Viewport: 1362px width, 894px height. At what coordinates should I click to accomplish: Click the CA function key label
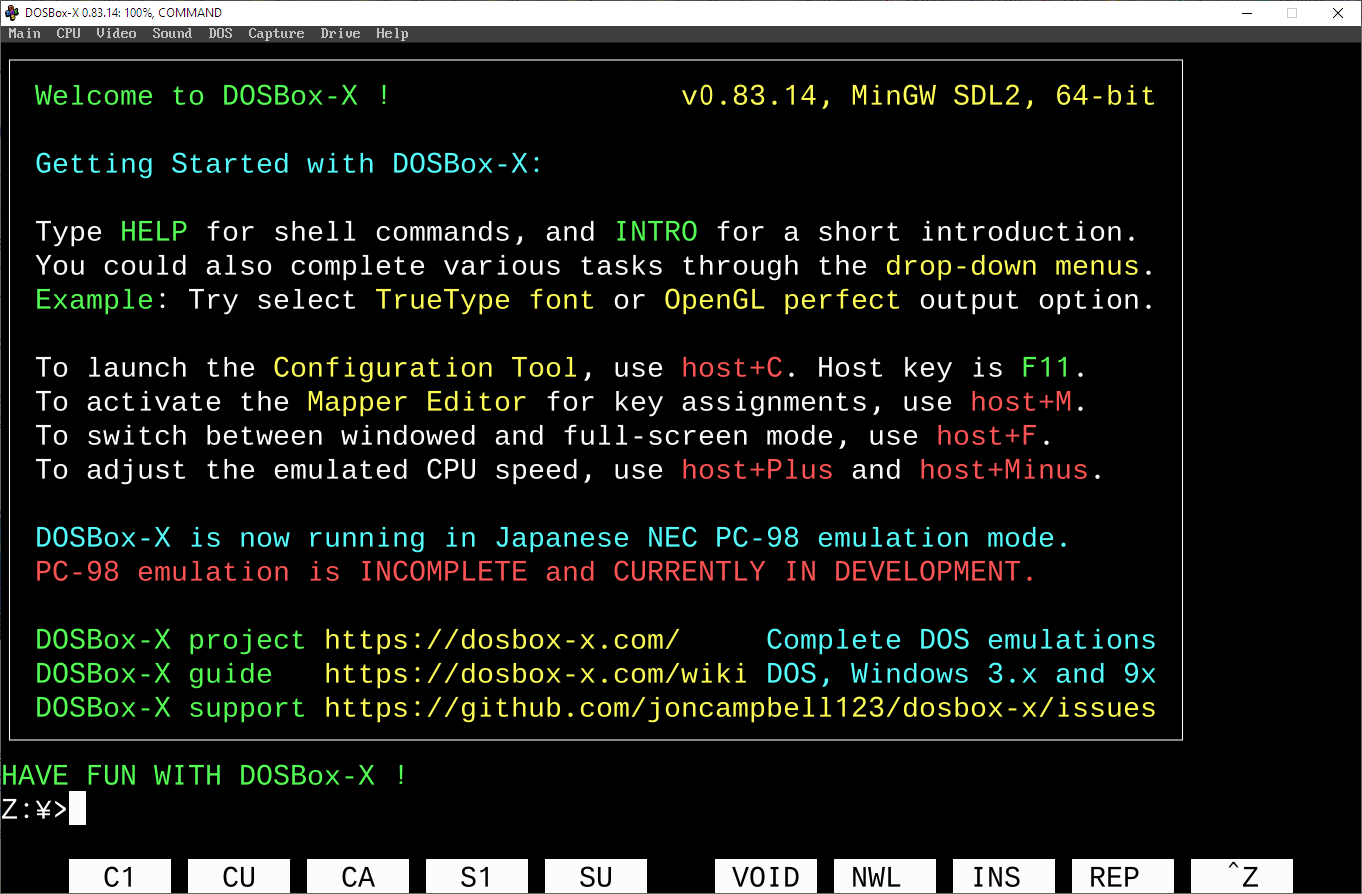(358, 877)
